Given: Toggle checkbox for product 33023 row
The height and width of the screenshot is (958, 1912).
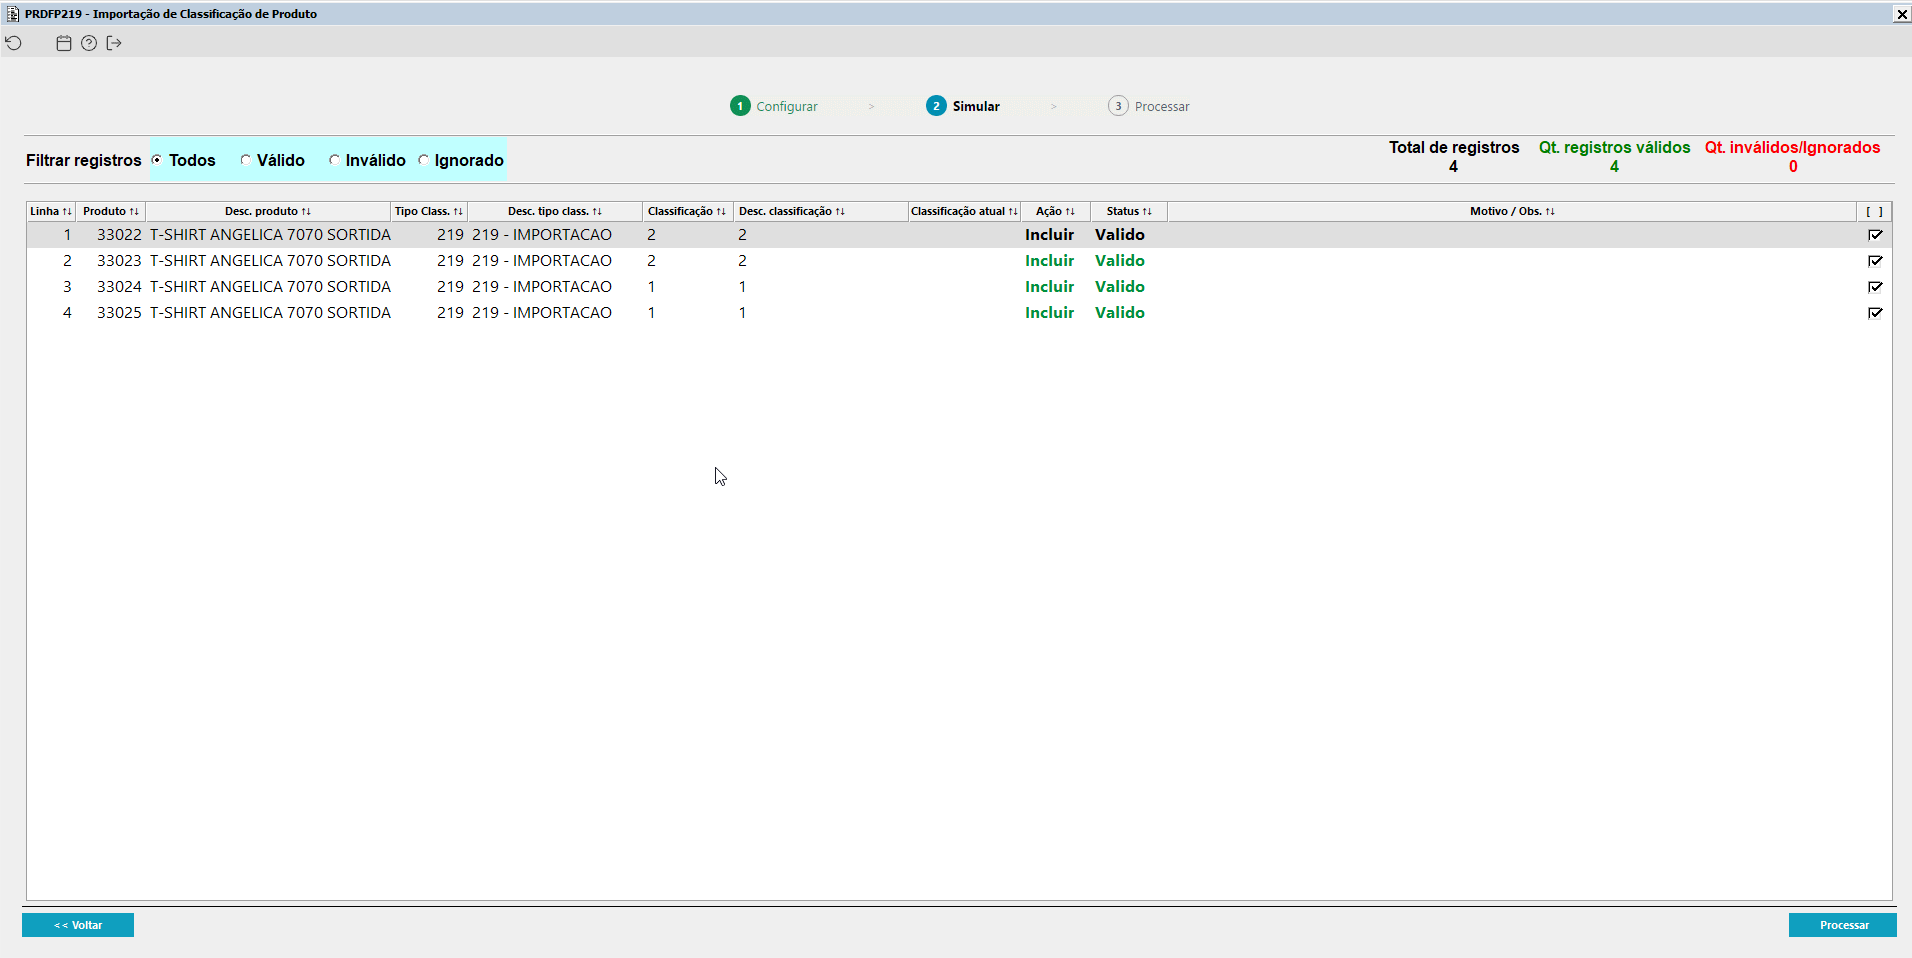Looking at the screenshot, I should coord(1875,261).
